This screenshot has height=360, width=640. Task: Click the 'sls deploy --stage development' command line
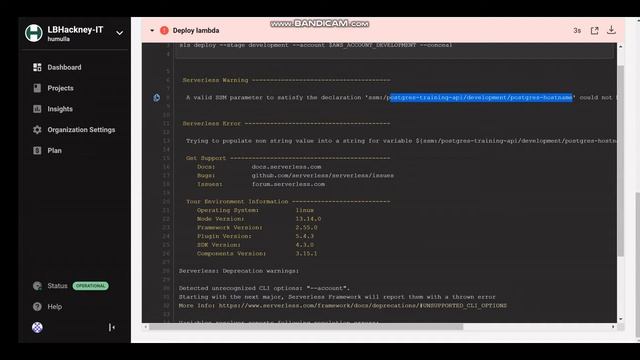(316, 45)
